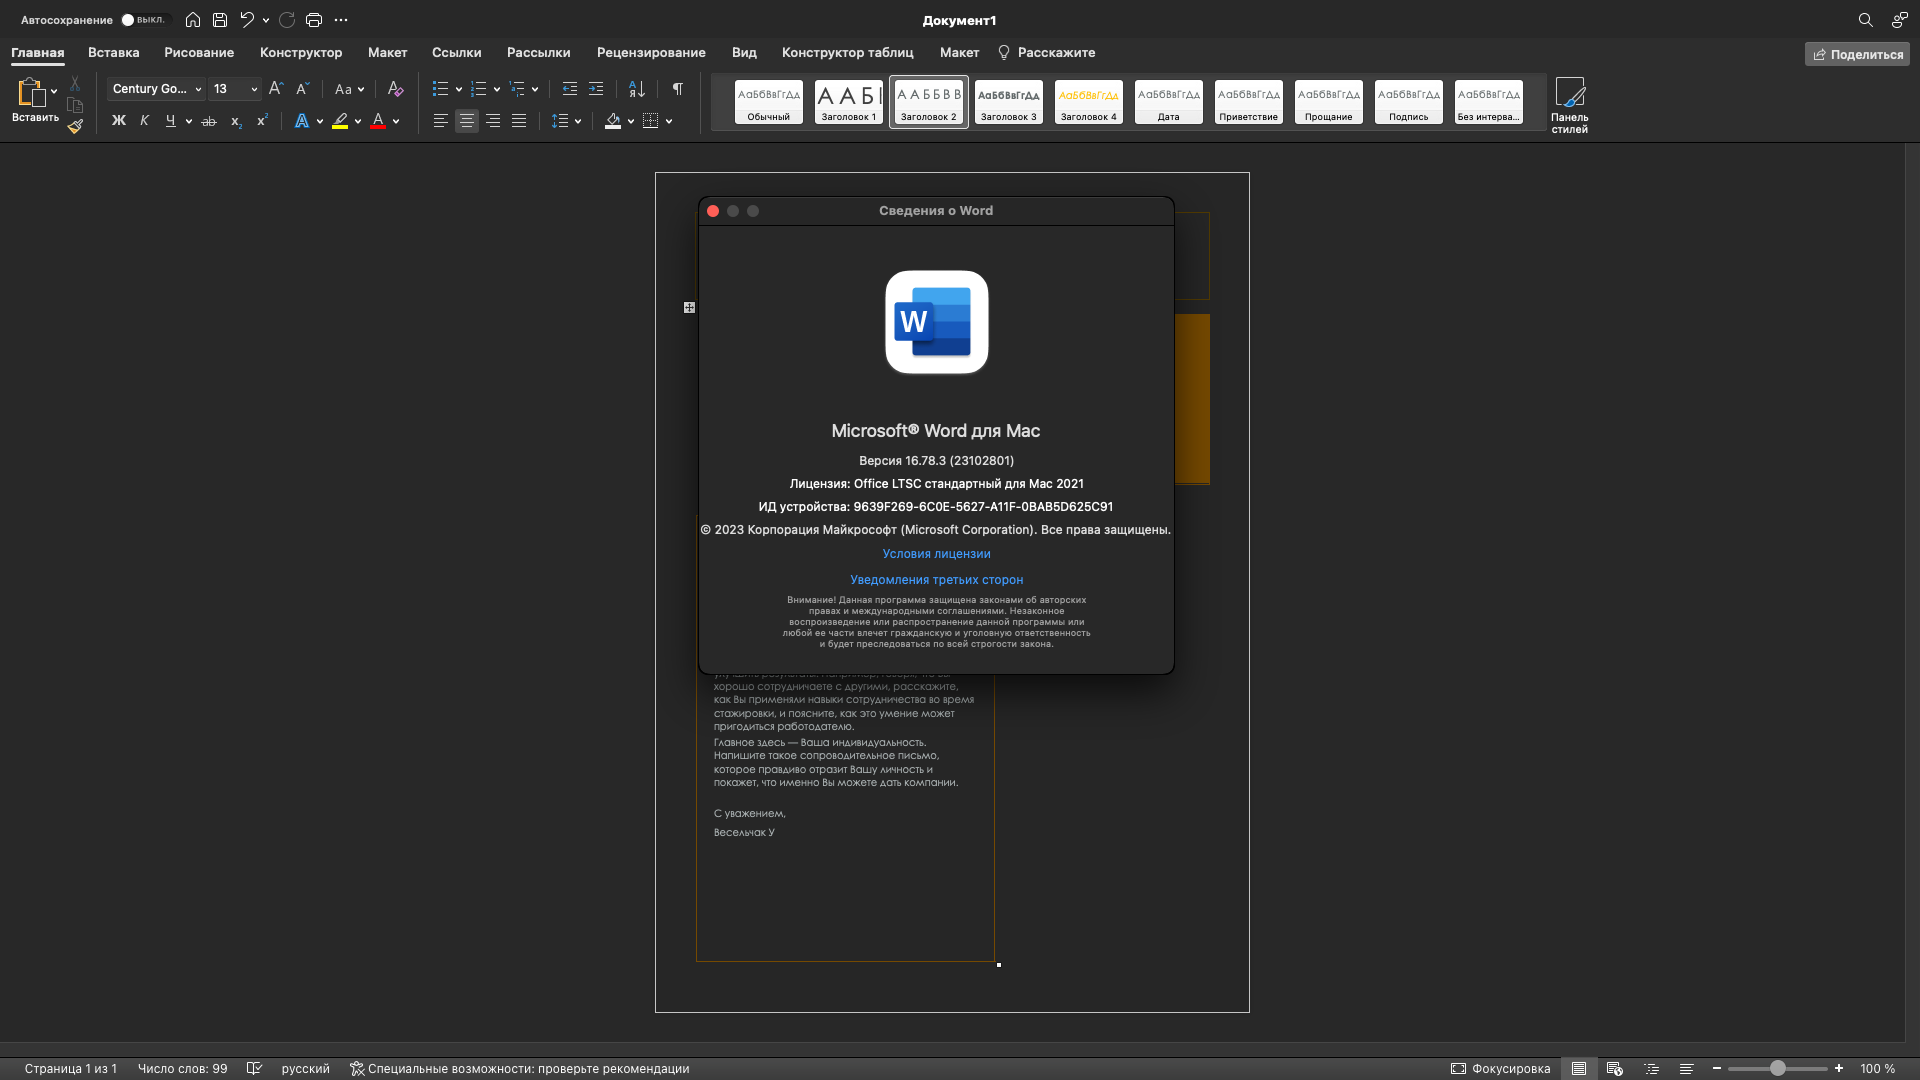Sort text with the A-Z icon
Viewport: 1920px width, 1080px height.
637,89
